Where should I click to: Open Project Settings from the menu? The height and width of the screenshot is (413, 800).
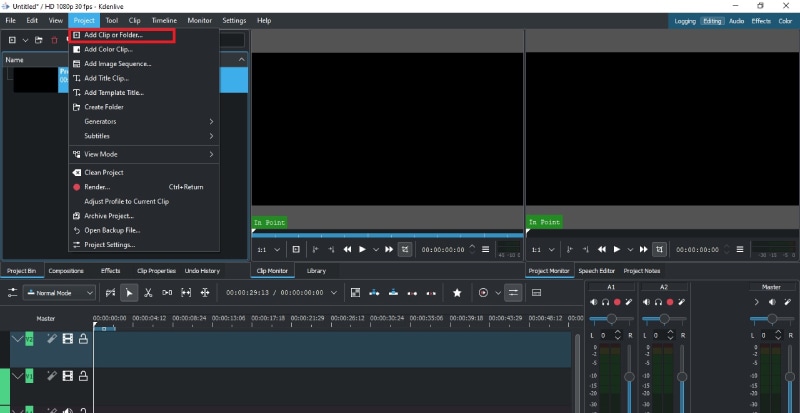point(109,245)
